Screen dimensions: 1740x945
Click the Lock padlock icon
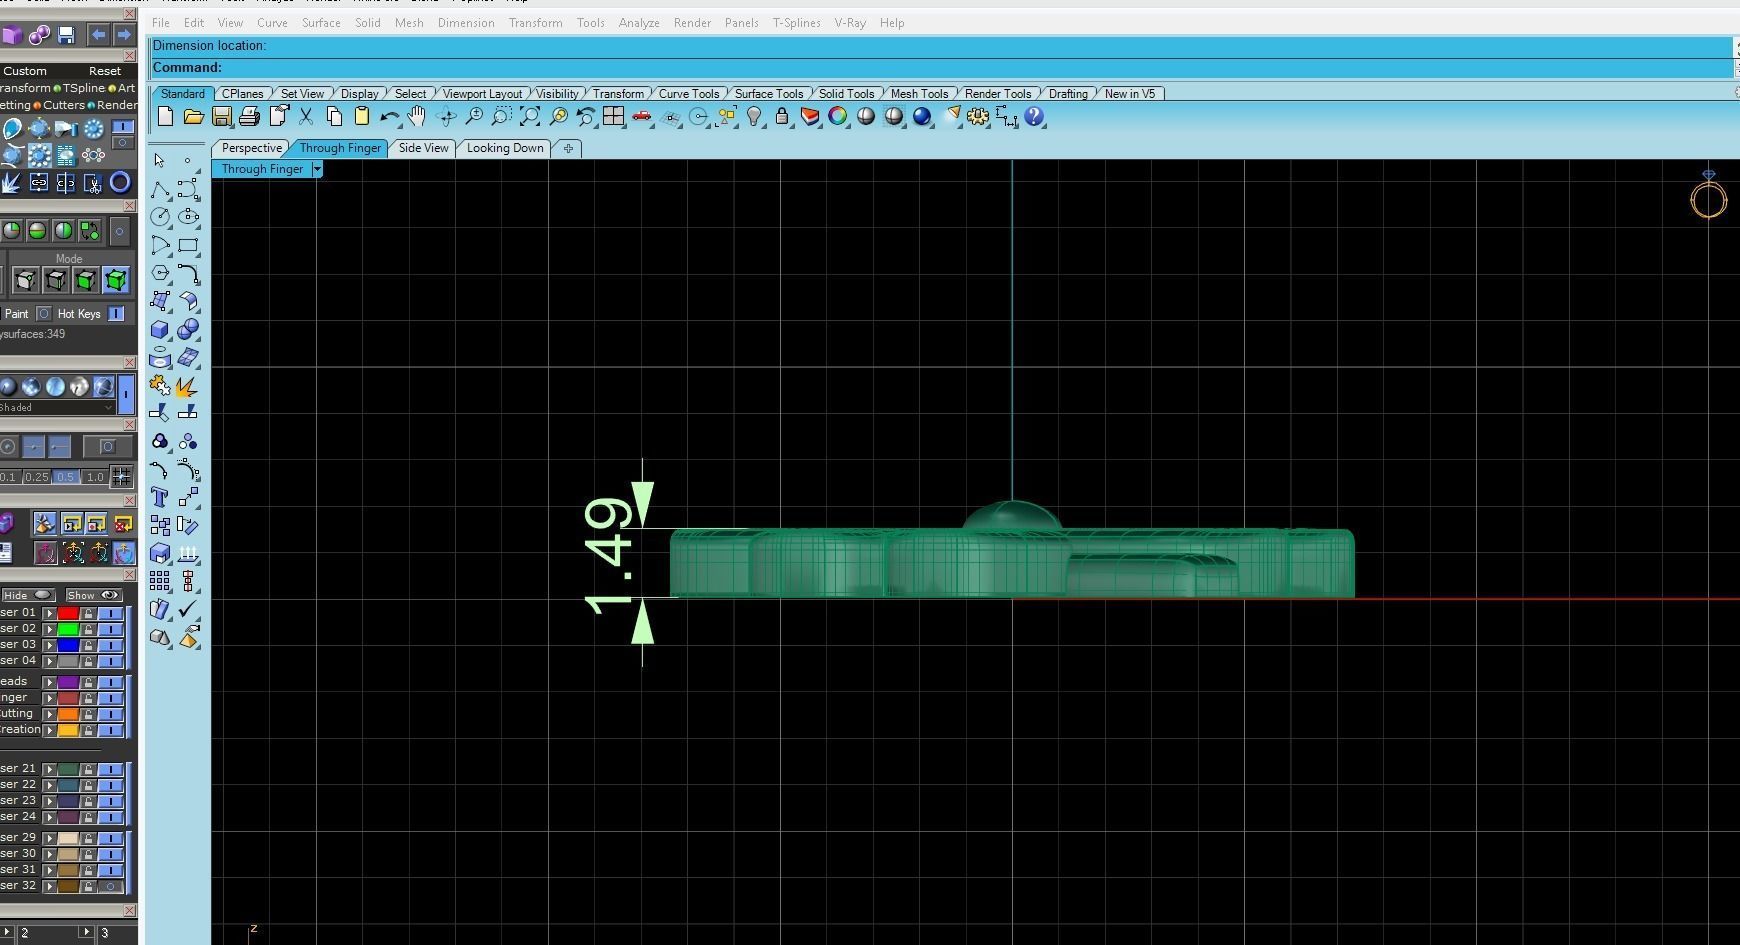[782, 117]
